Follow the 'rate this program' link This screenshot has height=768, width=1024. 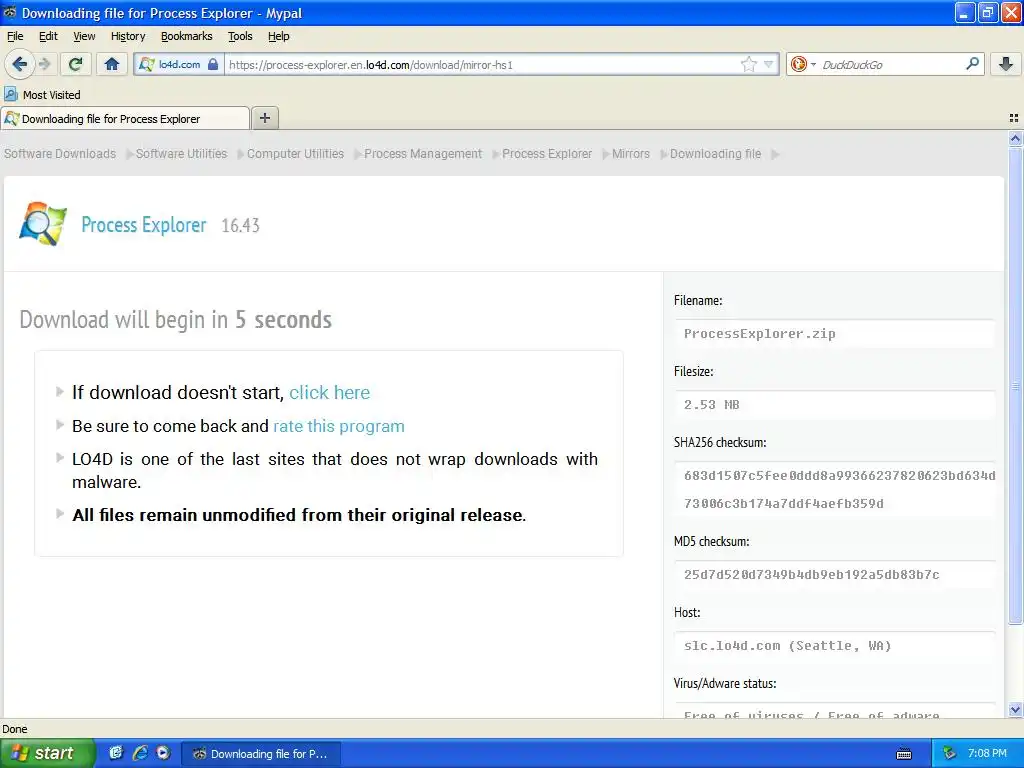pyautogui.click(x=338, y=426)
